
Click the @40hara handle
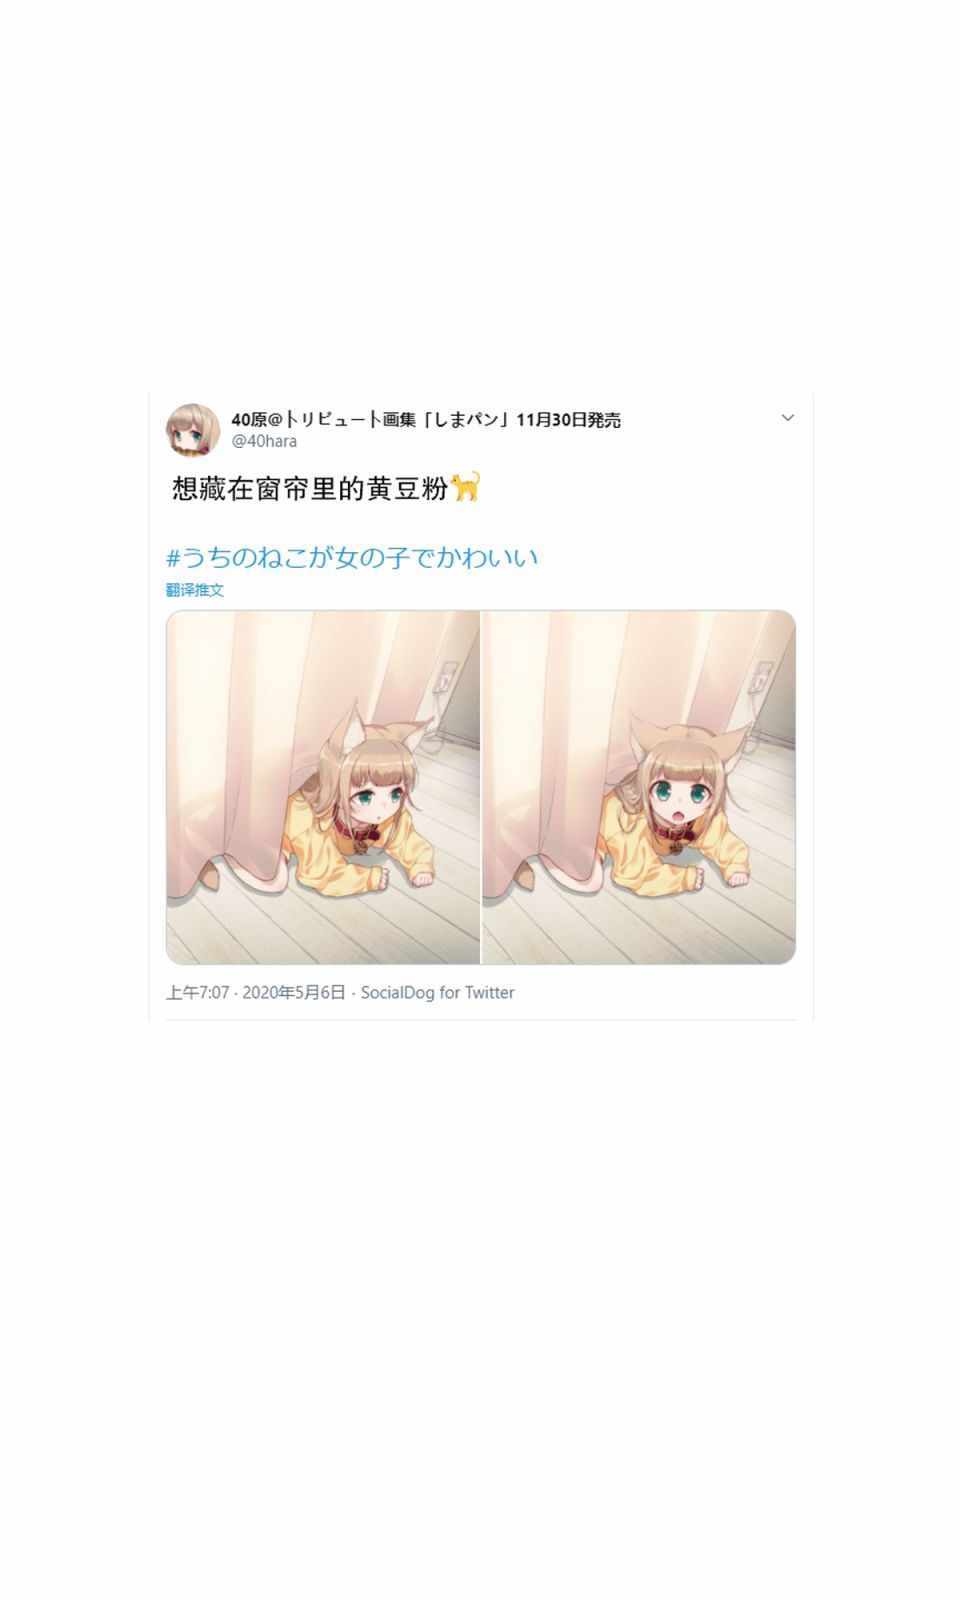(x=264, y=441)
